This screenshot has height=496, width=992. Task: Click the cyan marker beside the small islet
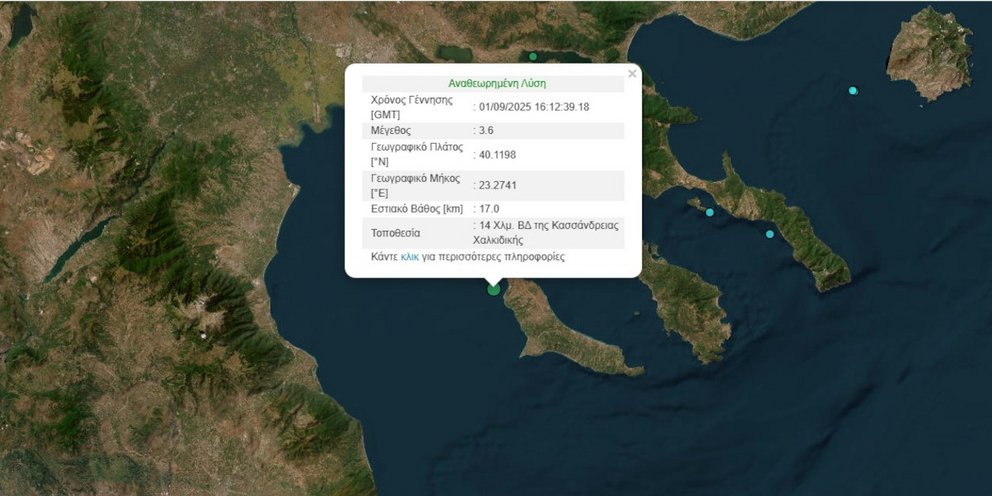click(710, 212)
